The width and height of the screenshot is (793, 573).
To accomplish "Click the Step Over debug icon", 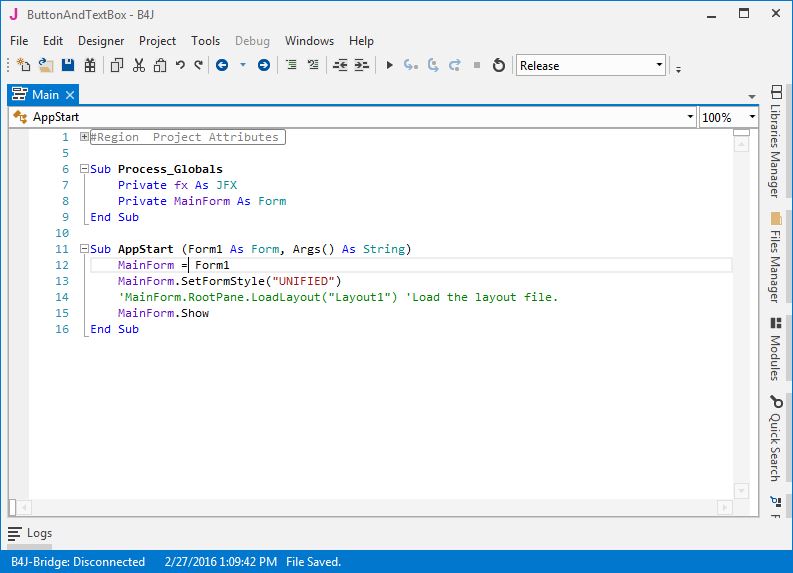I will [433, 65].
